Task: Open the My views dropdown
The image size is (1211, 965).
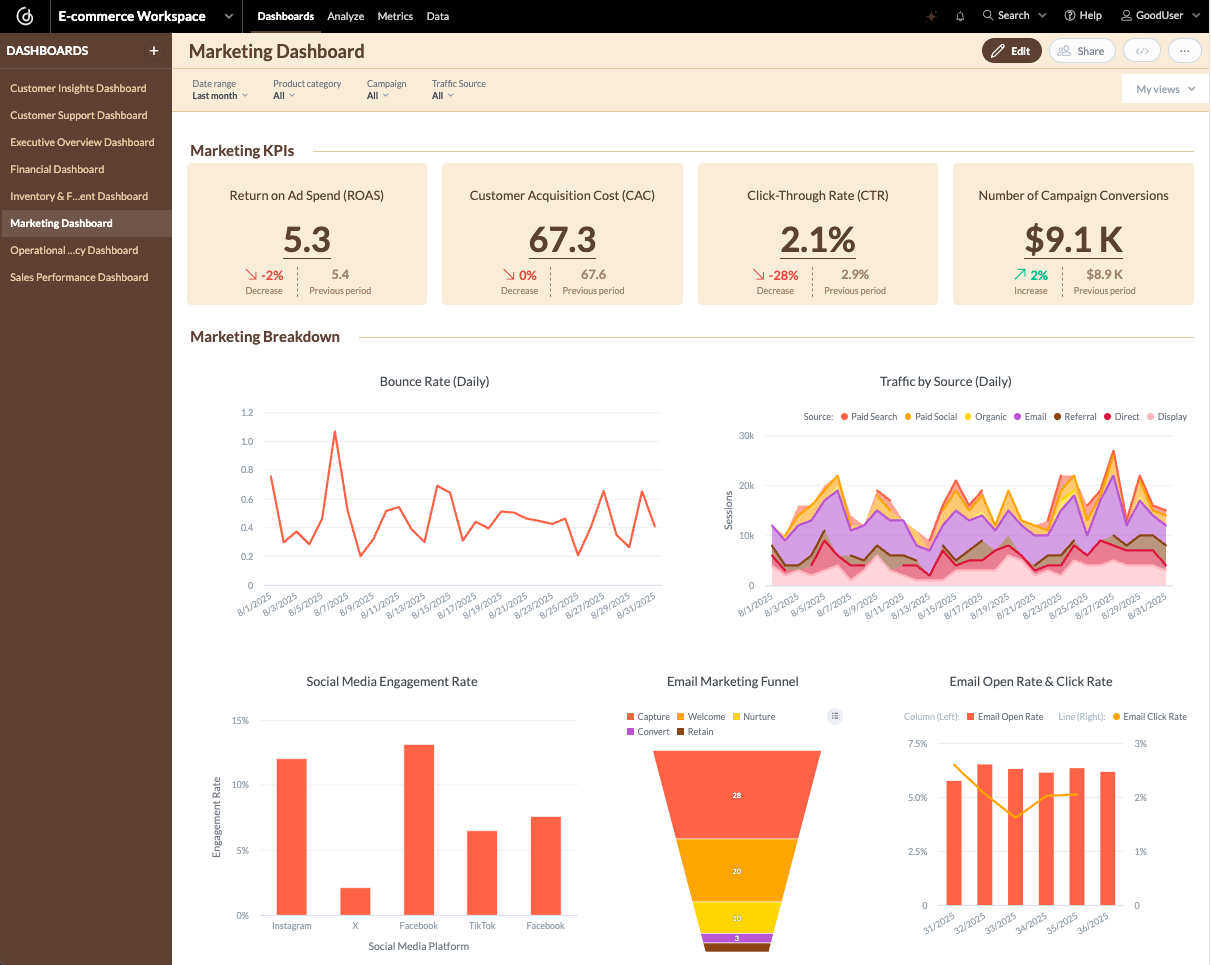Action: click(1163, 88)
